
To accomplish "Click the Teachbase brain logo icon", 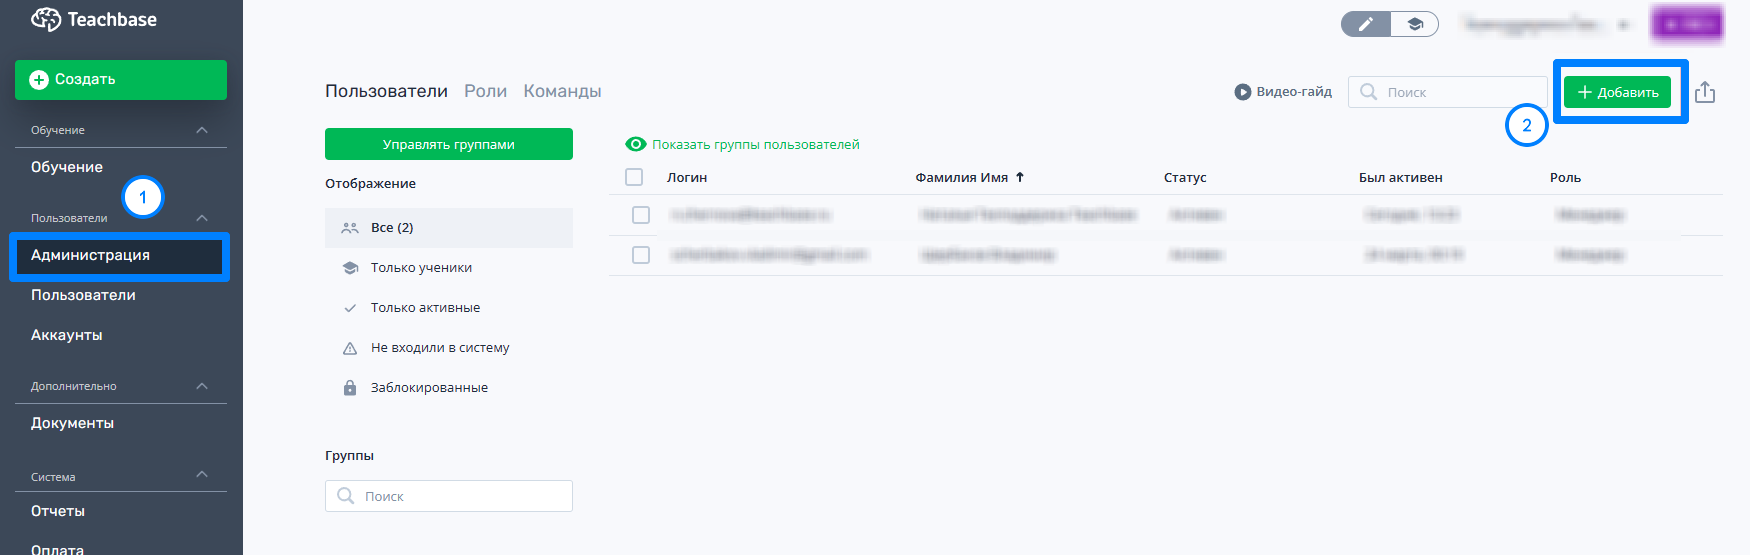I will click(46, 19).
